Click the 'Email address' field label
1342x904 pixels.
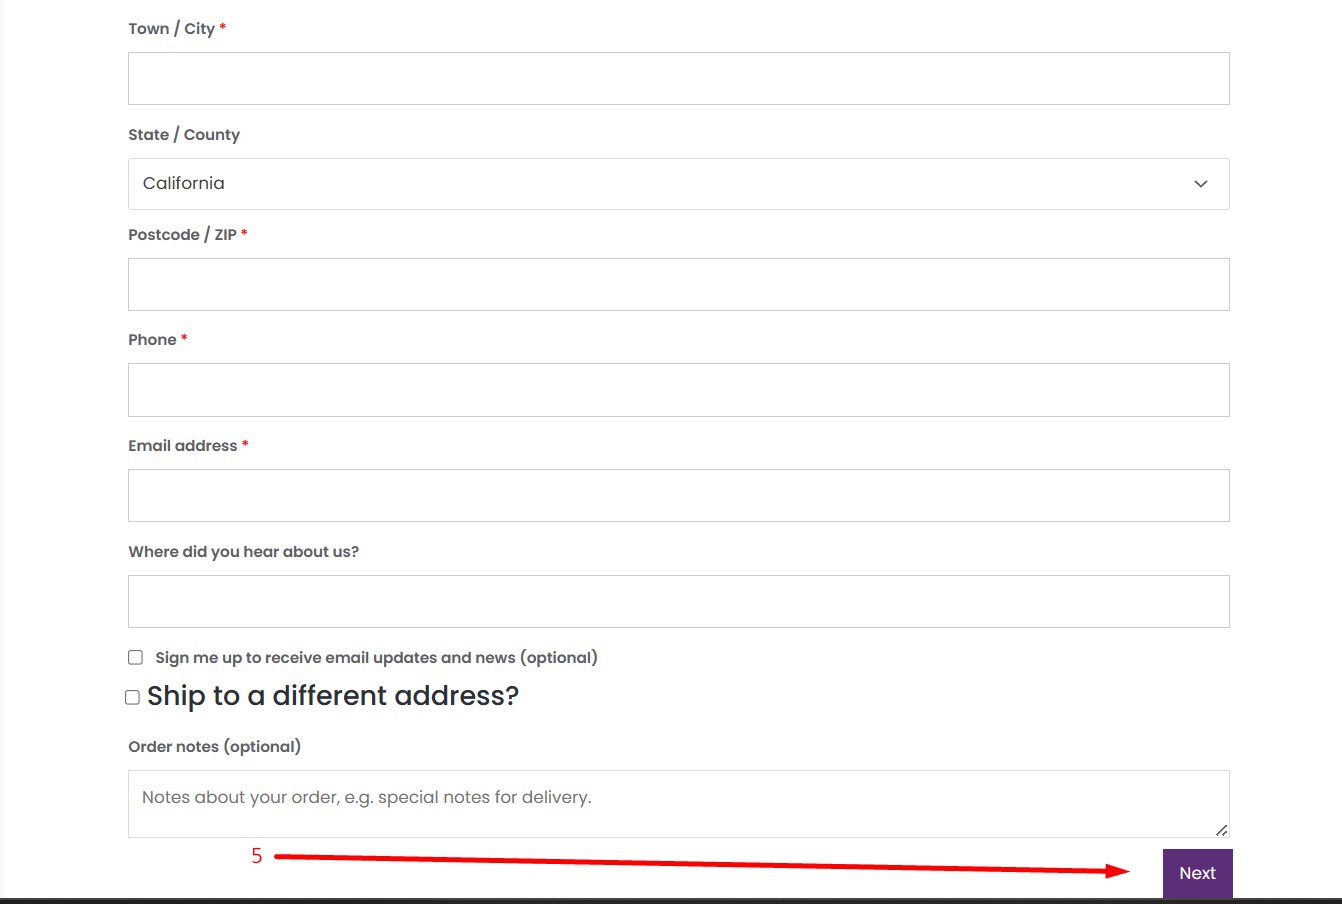pyautogui.click(x=183, y=446)
